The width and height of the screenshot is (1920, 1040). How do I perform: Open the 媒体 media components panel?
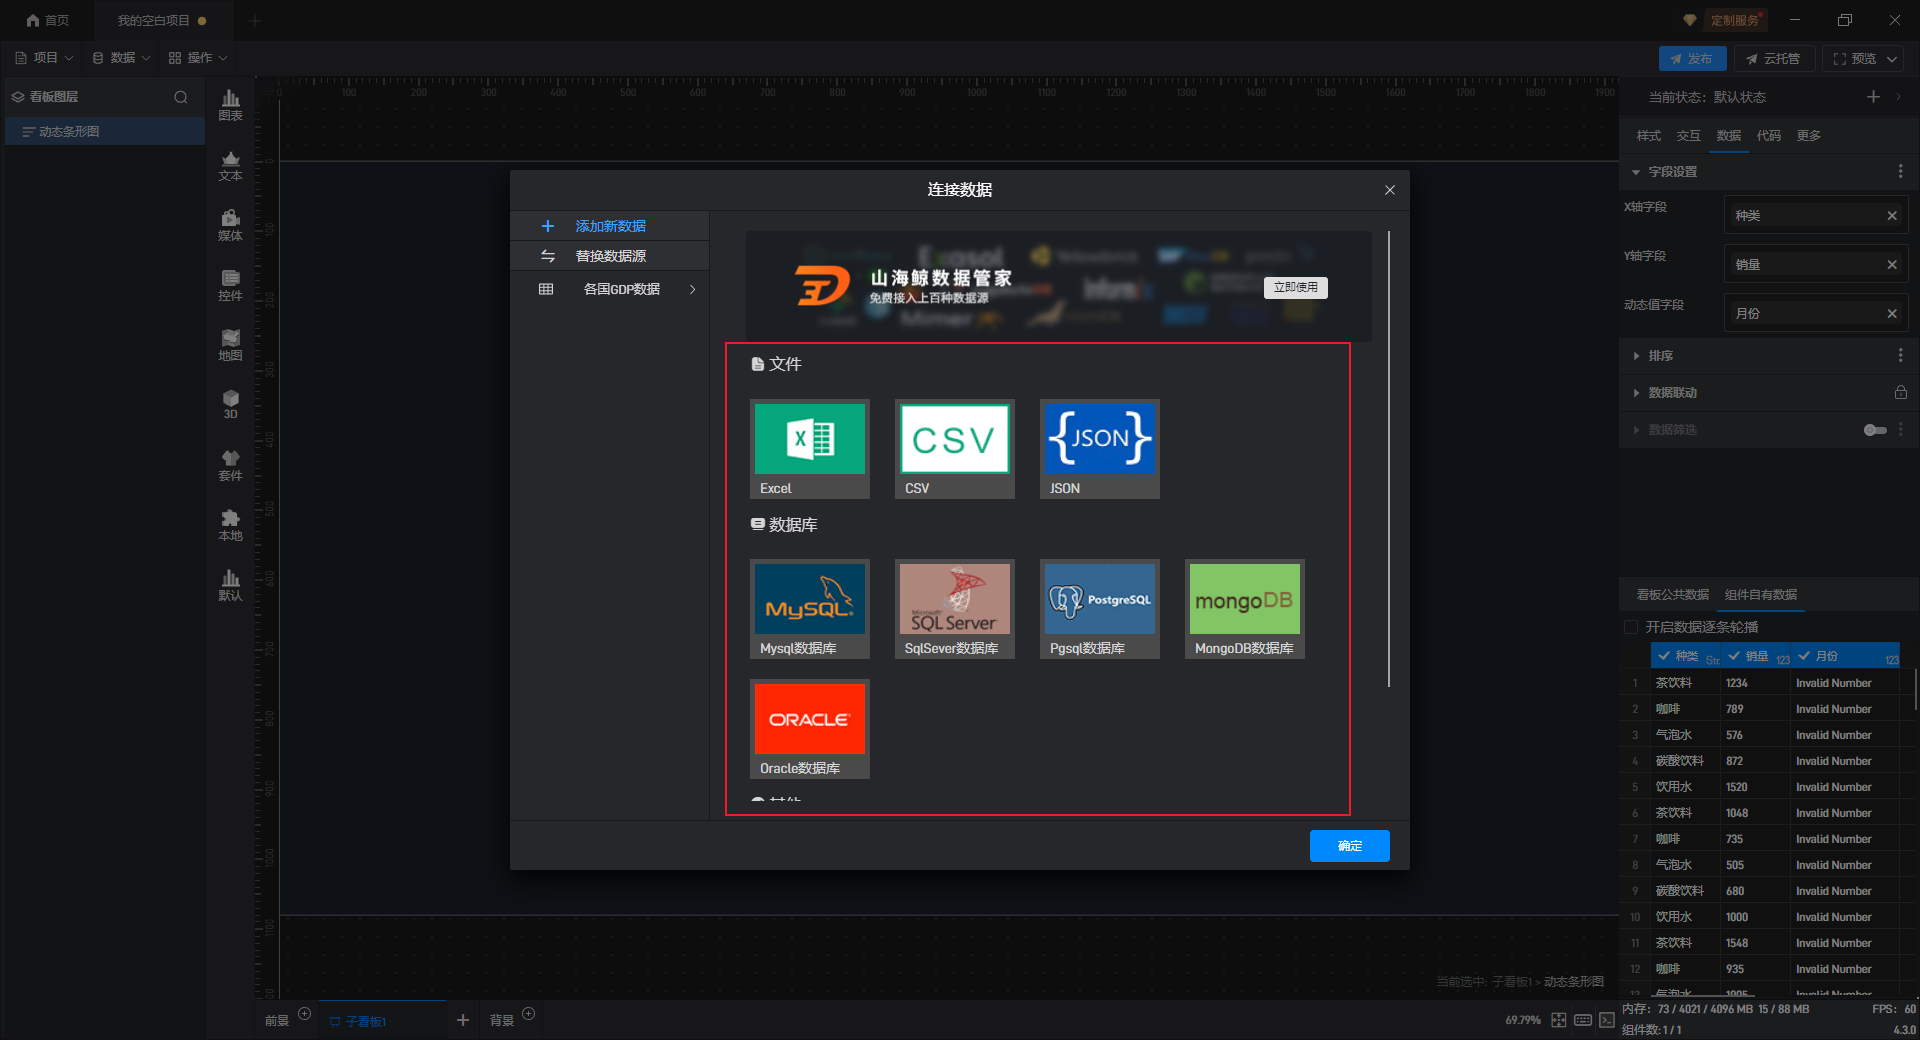230,225
